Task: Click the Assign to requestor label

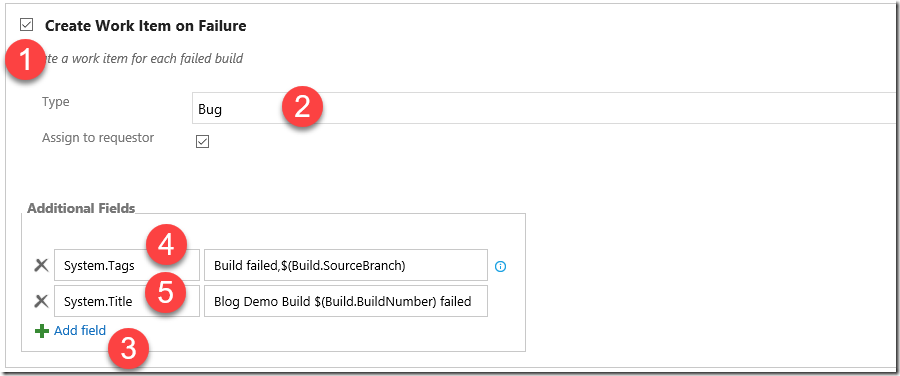Action: [98, 138]
